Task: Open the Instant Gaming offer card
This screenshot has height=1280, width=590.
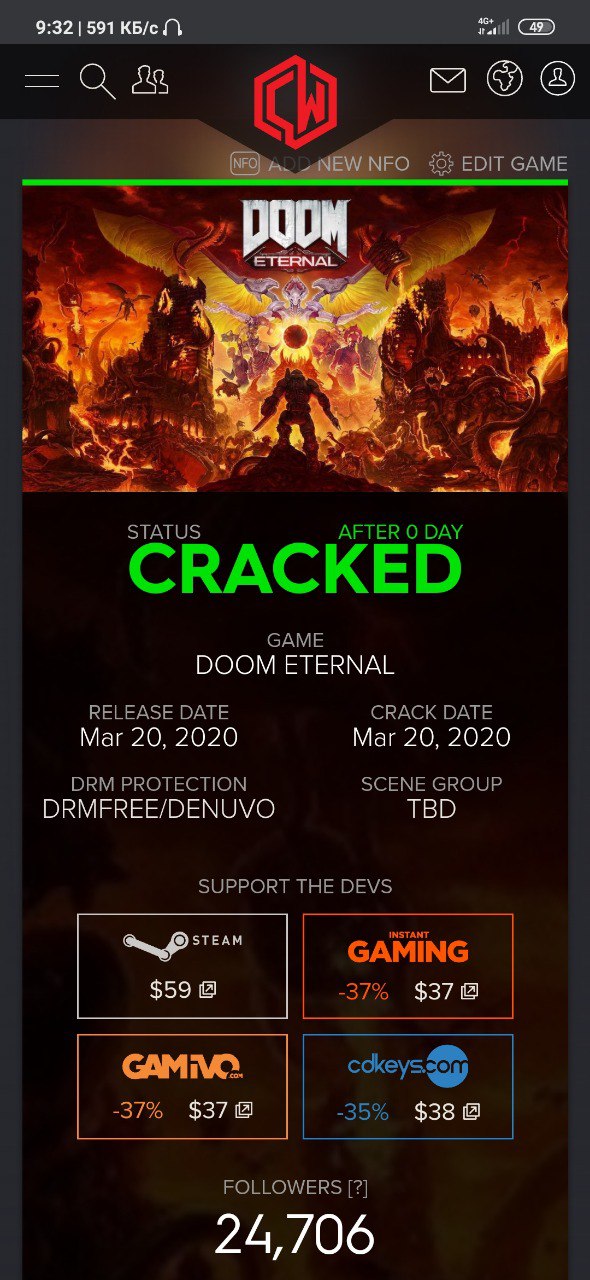Action: click(x=408, y=966)
